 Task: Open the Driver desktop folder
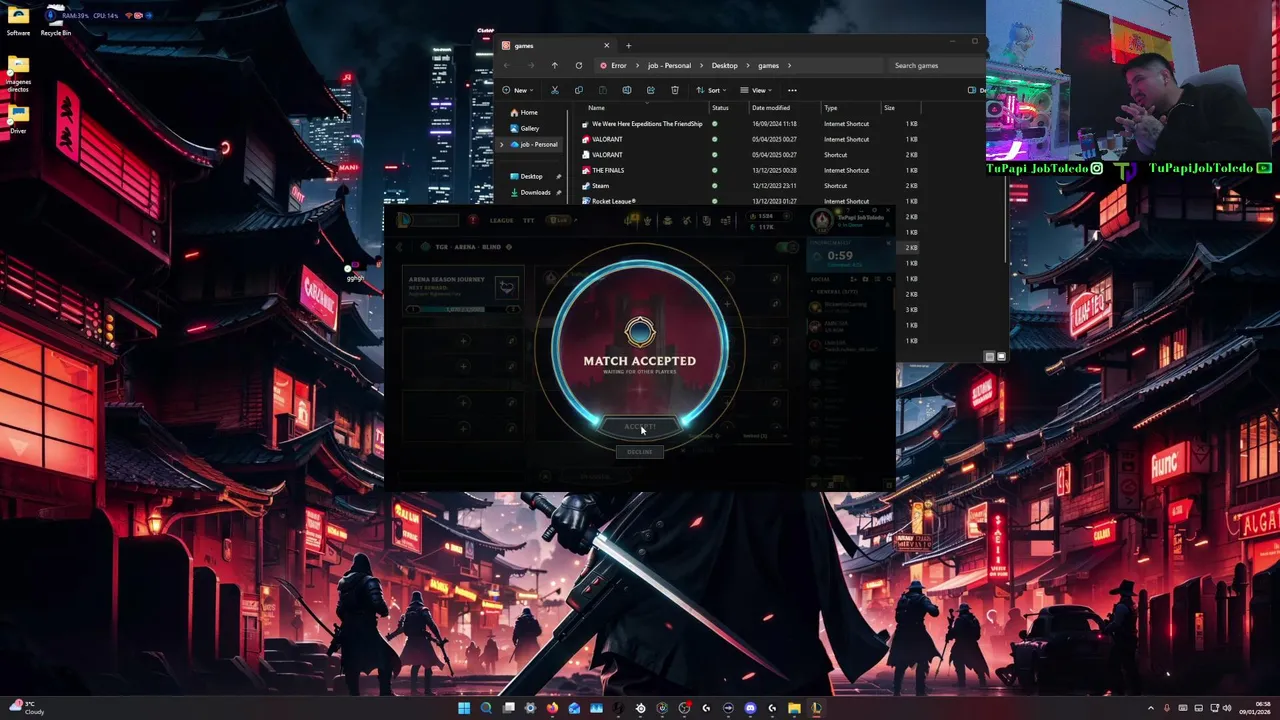click(x=18, y=118)
